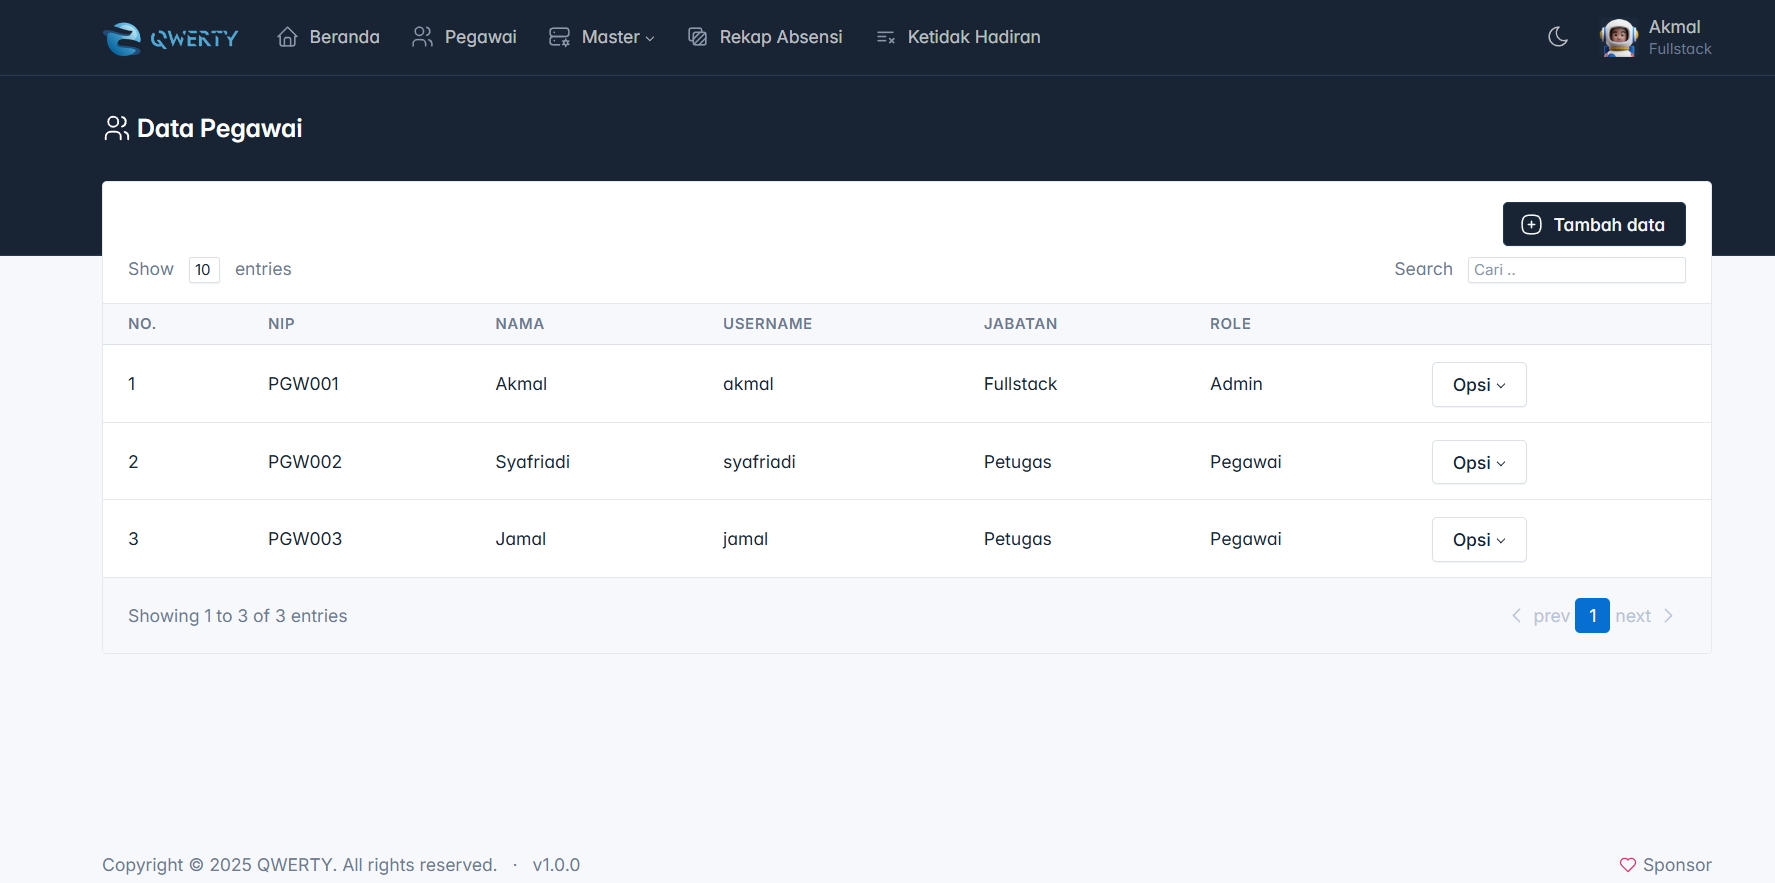The width and height of the screenshot is (1775, 883).
Task: Click the prev pagination link
Action: [1551, 616]
